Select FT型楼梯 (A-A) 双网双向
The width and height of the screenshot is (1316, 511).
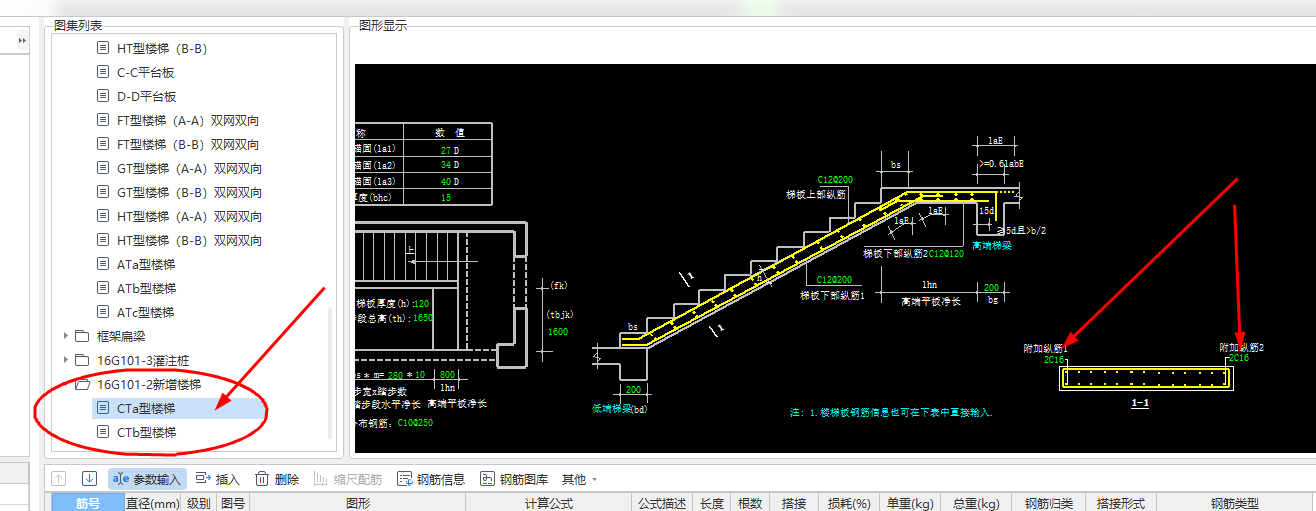coord(188,120)
